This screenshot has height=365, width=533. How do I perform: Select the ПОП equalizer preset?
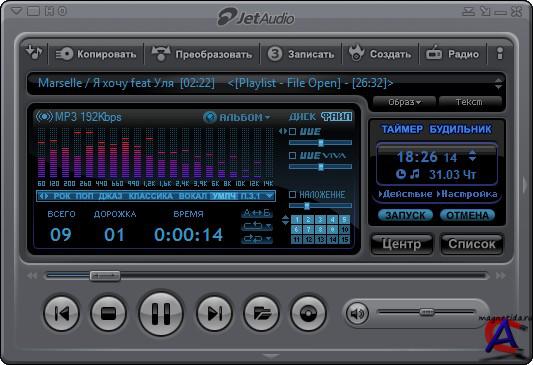85,196
